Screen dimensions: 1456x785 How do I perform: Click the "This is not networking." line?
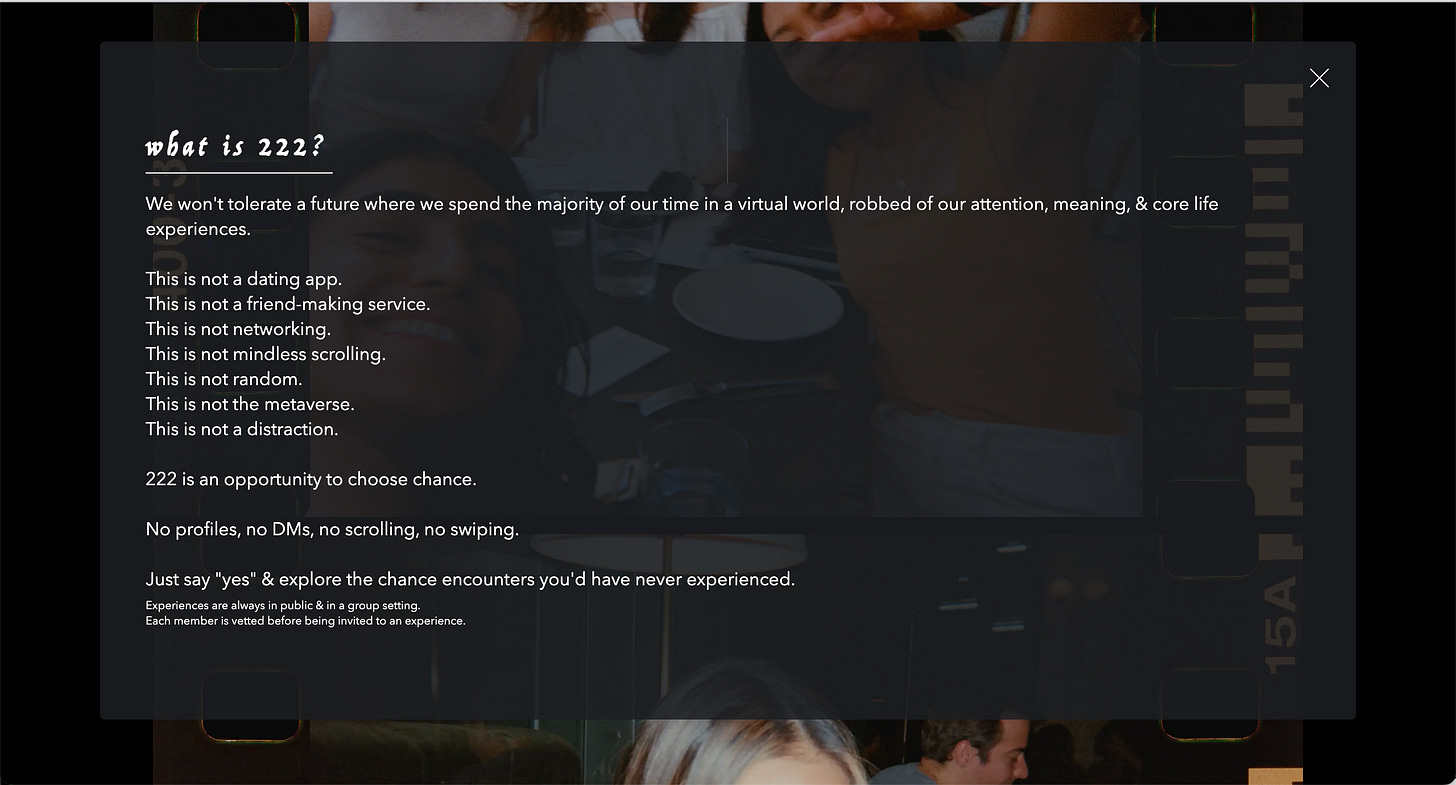238,329
